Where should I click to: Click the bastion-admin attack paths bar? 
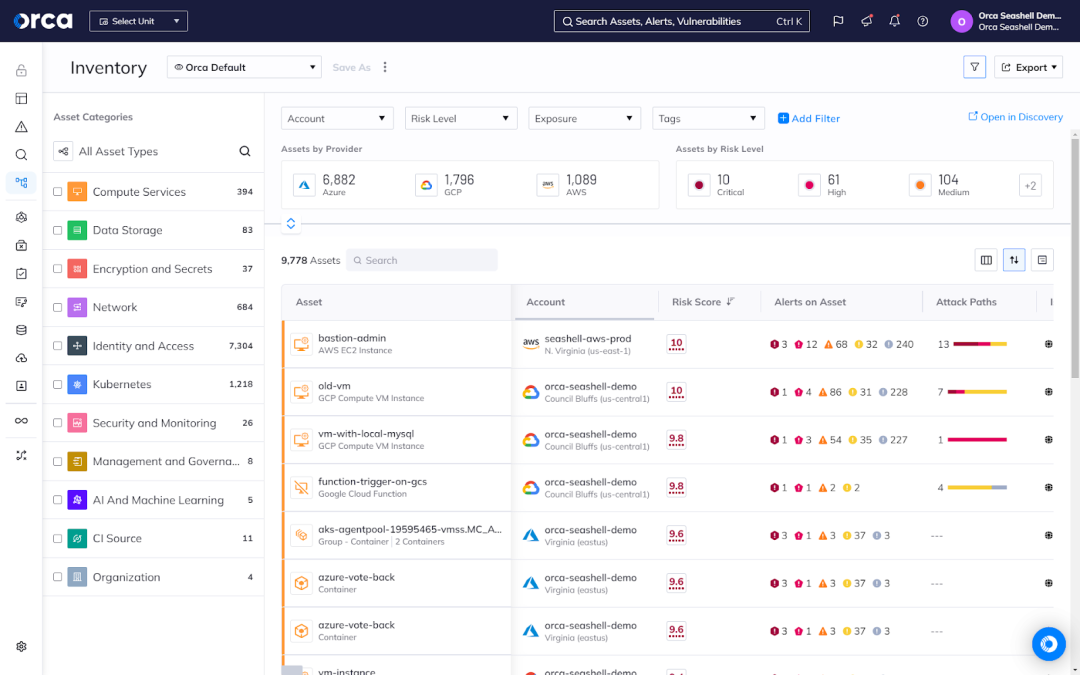point(980,344)
